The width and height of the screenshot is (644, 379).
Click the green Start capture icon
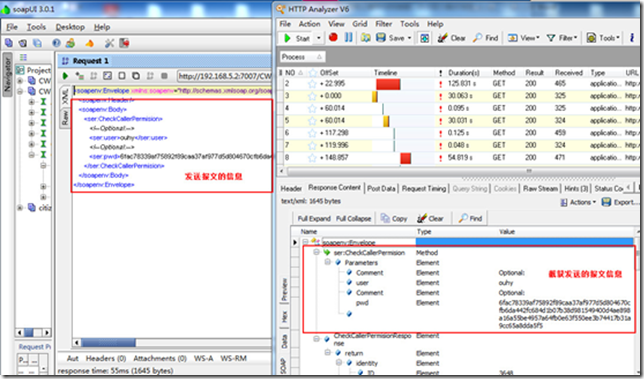tap(287, 38)
